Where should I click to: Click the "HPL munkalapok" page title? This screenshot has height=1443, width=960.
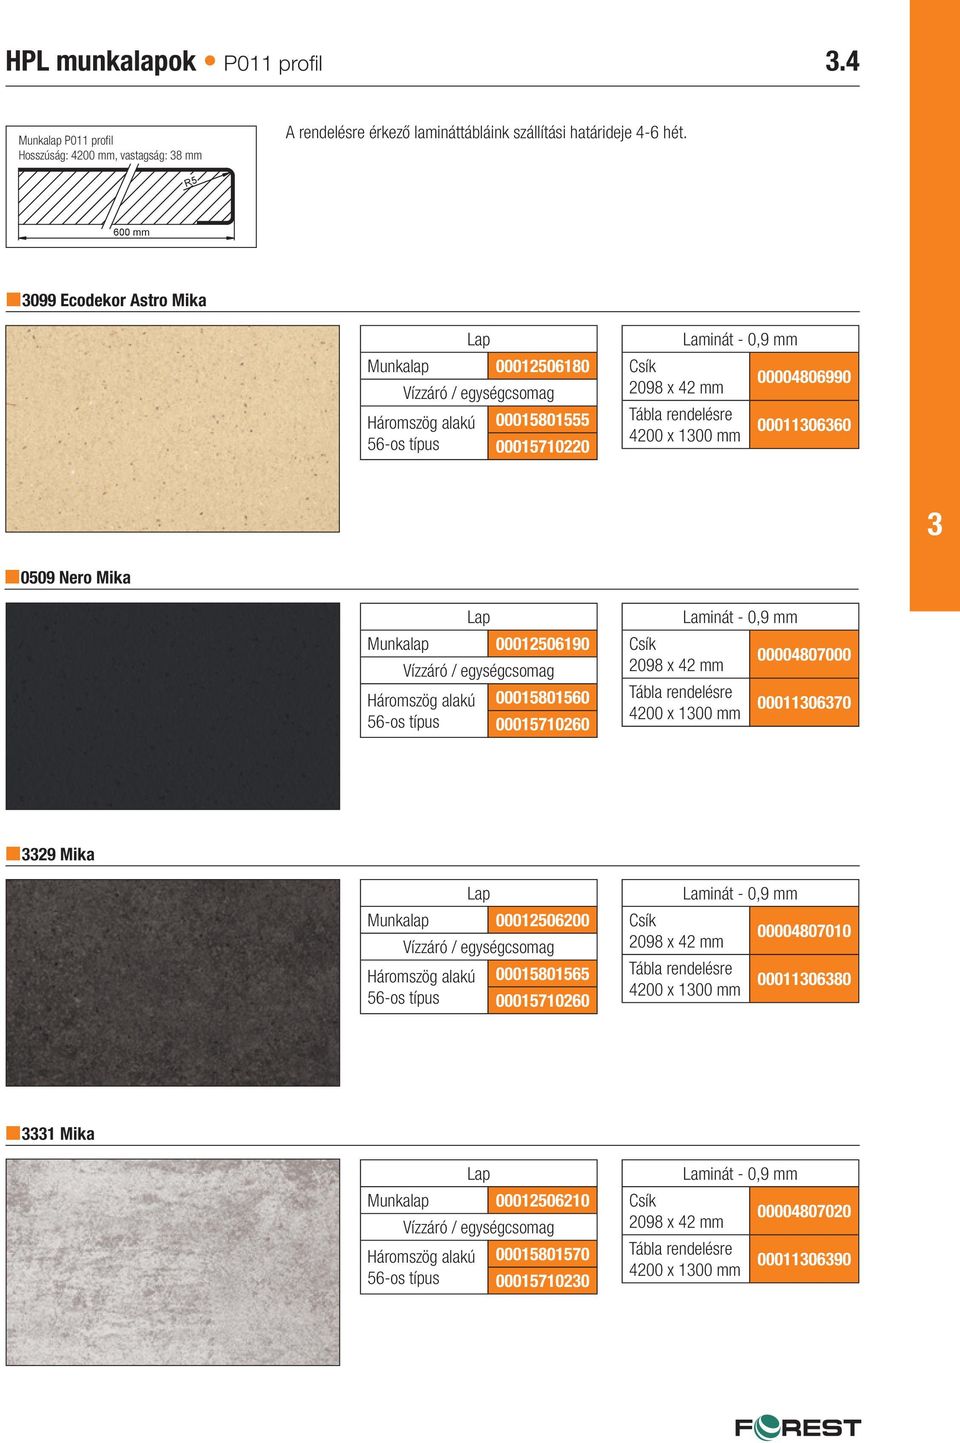(x=101, y=62)
